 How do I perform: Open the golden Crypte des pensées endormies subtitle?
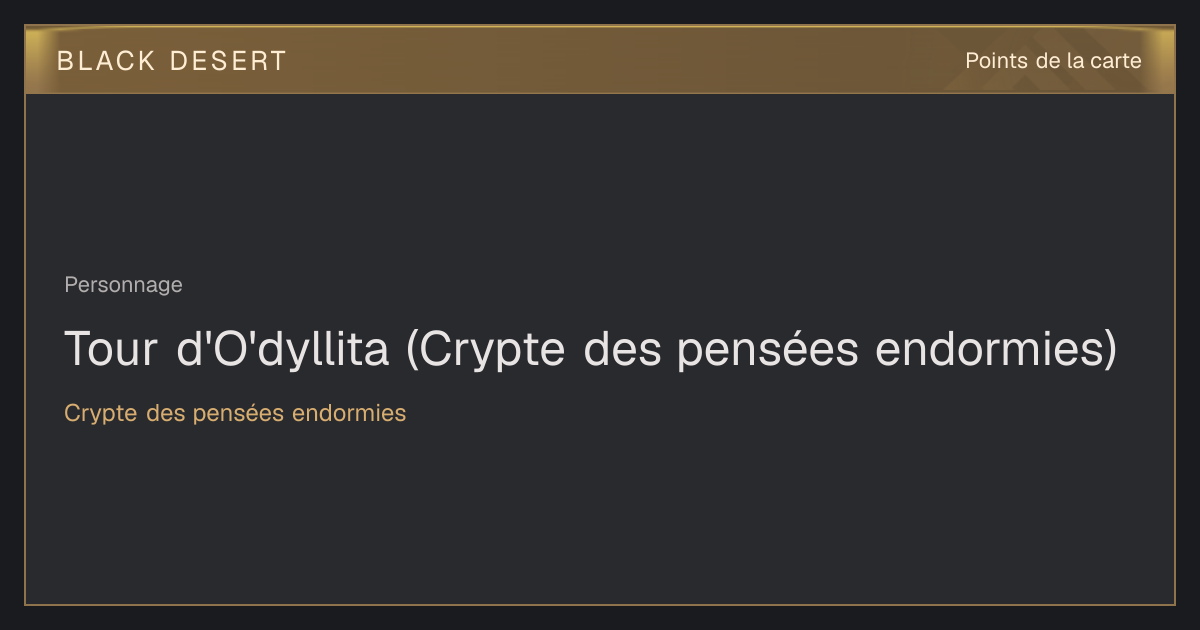coord(235,413)
